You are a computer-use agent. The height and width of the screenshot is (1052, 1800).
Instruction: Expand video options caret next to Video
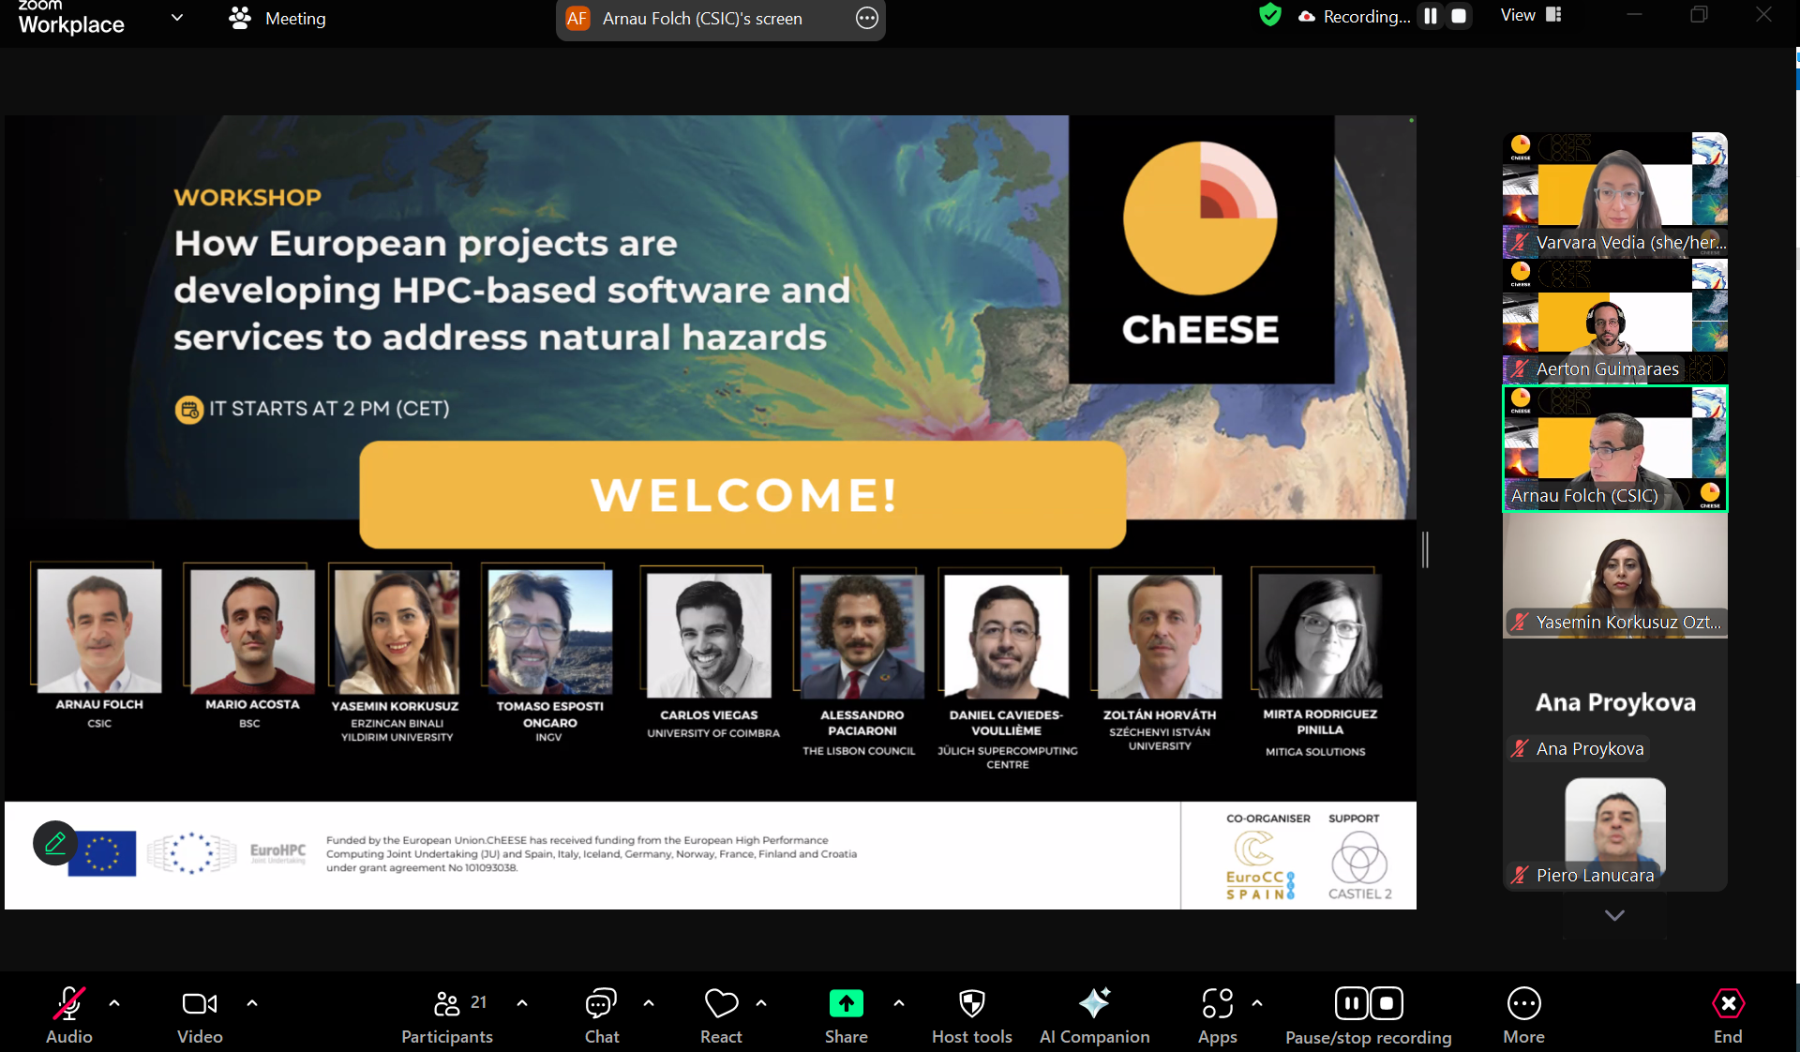[252, 1003]
